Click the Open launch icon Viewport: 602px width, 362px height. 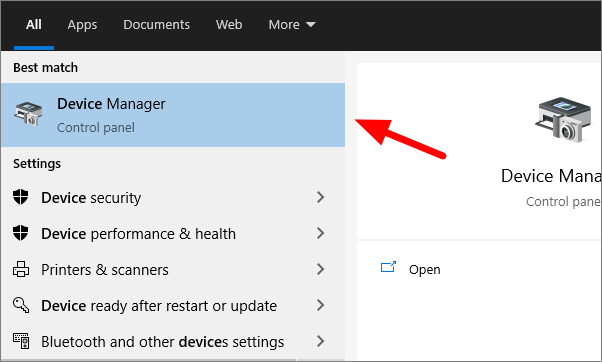388,267
